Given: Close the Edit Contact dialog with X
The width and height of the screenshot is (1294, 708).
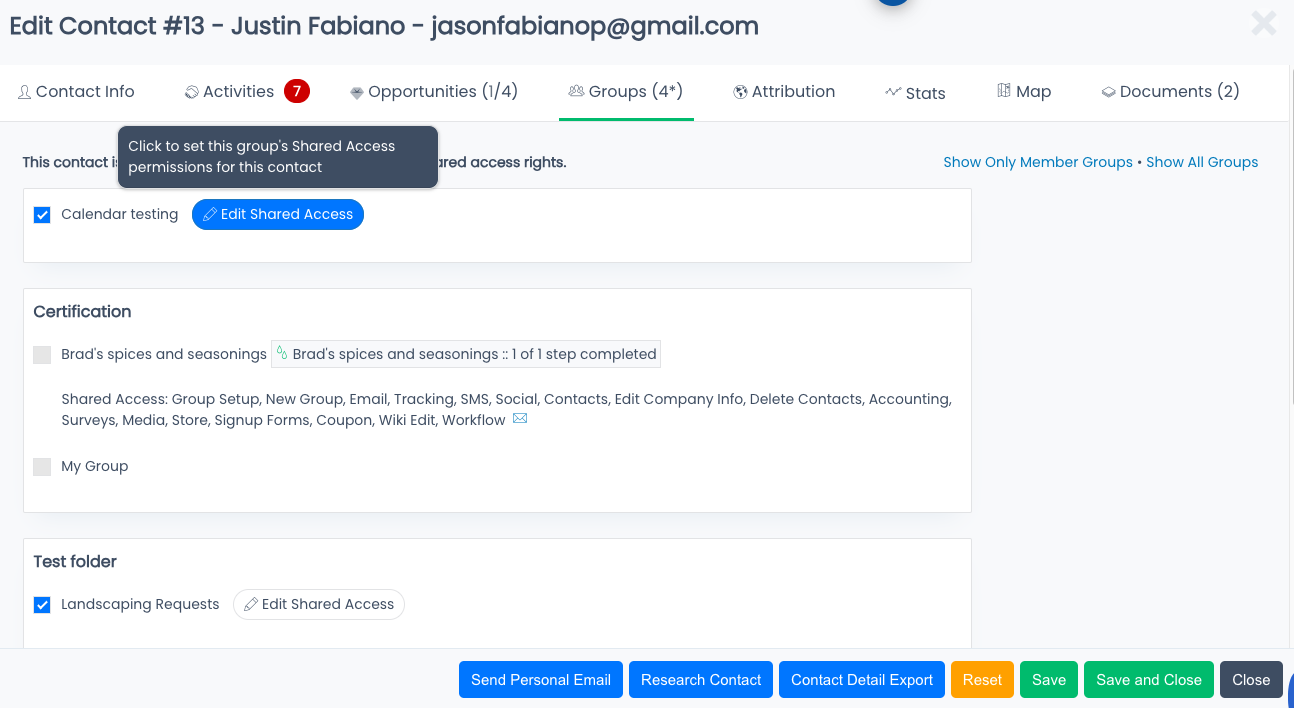Looking at the screenshot, I should point(1264,23).
